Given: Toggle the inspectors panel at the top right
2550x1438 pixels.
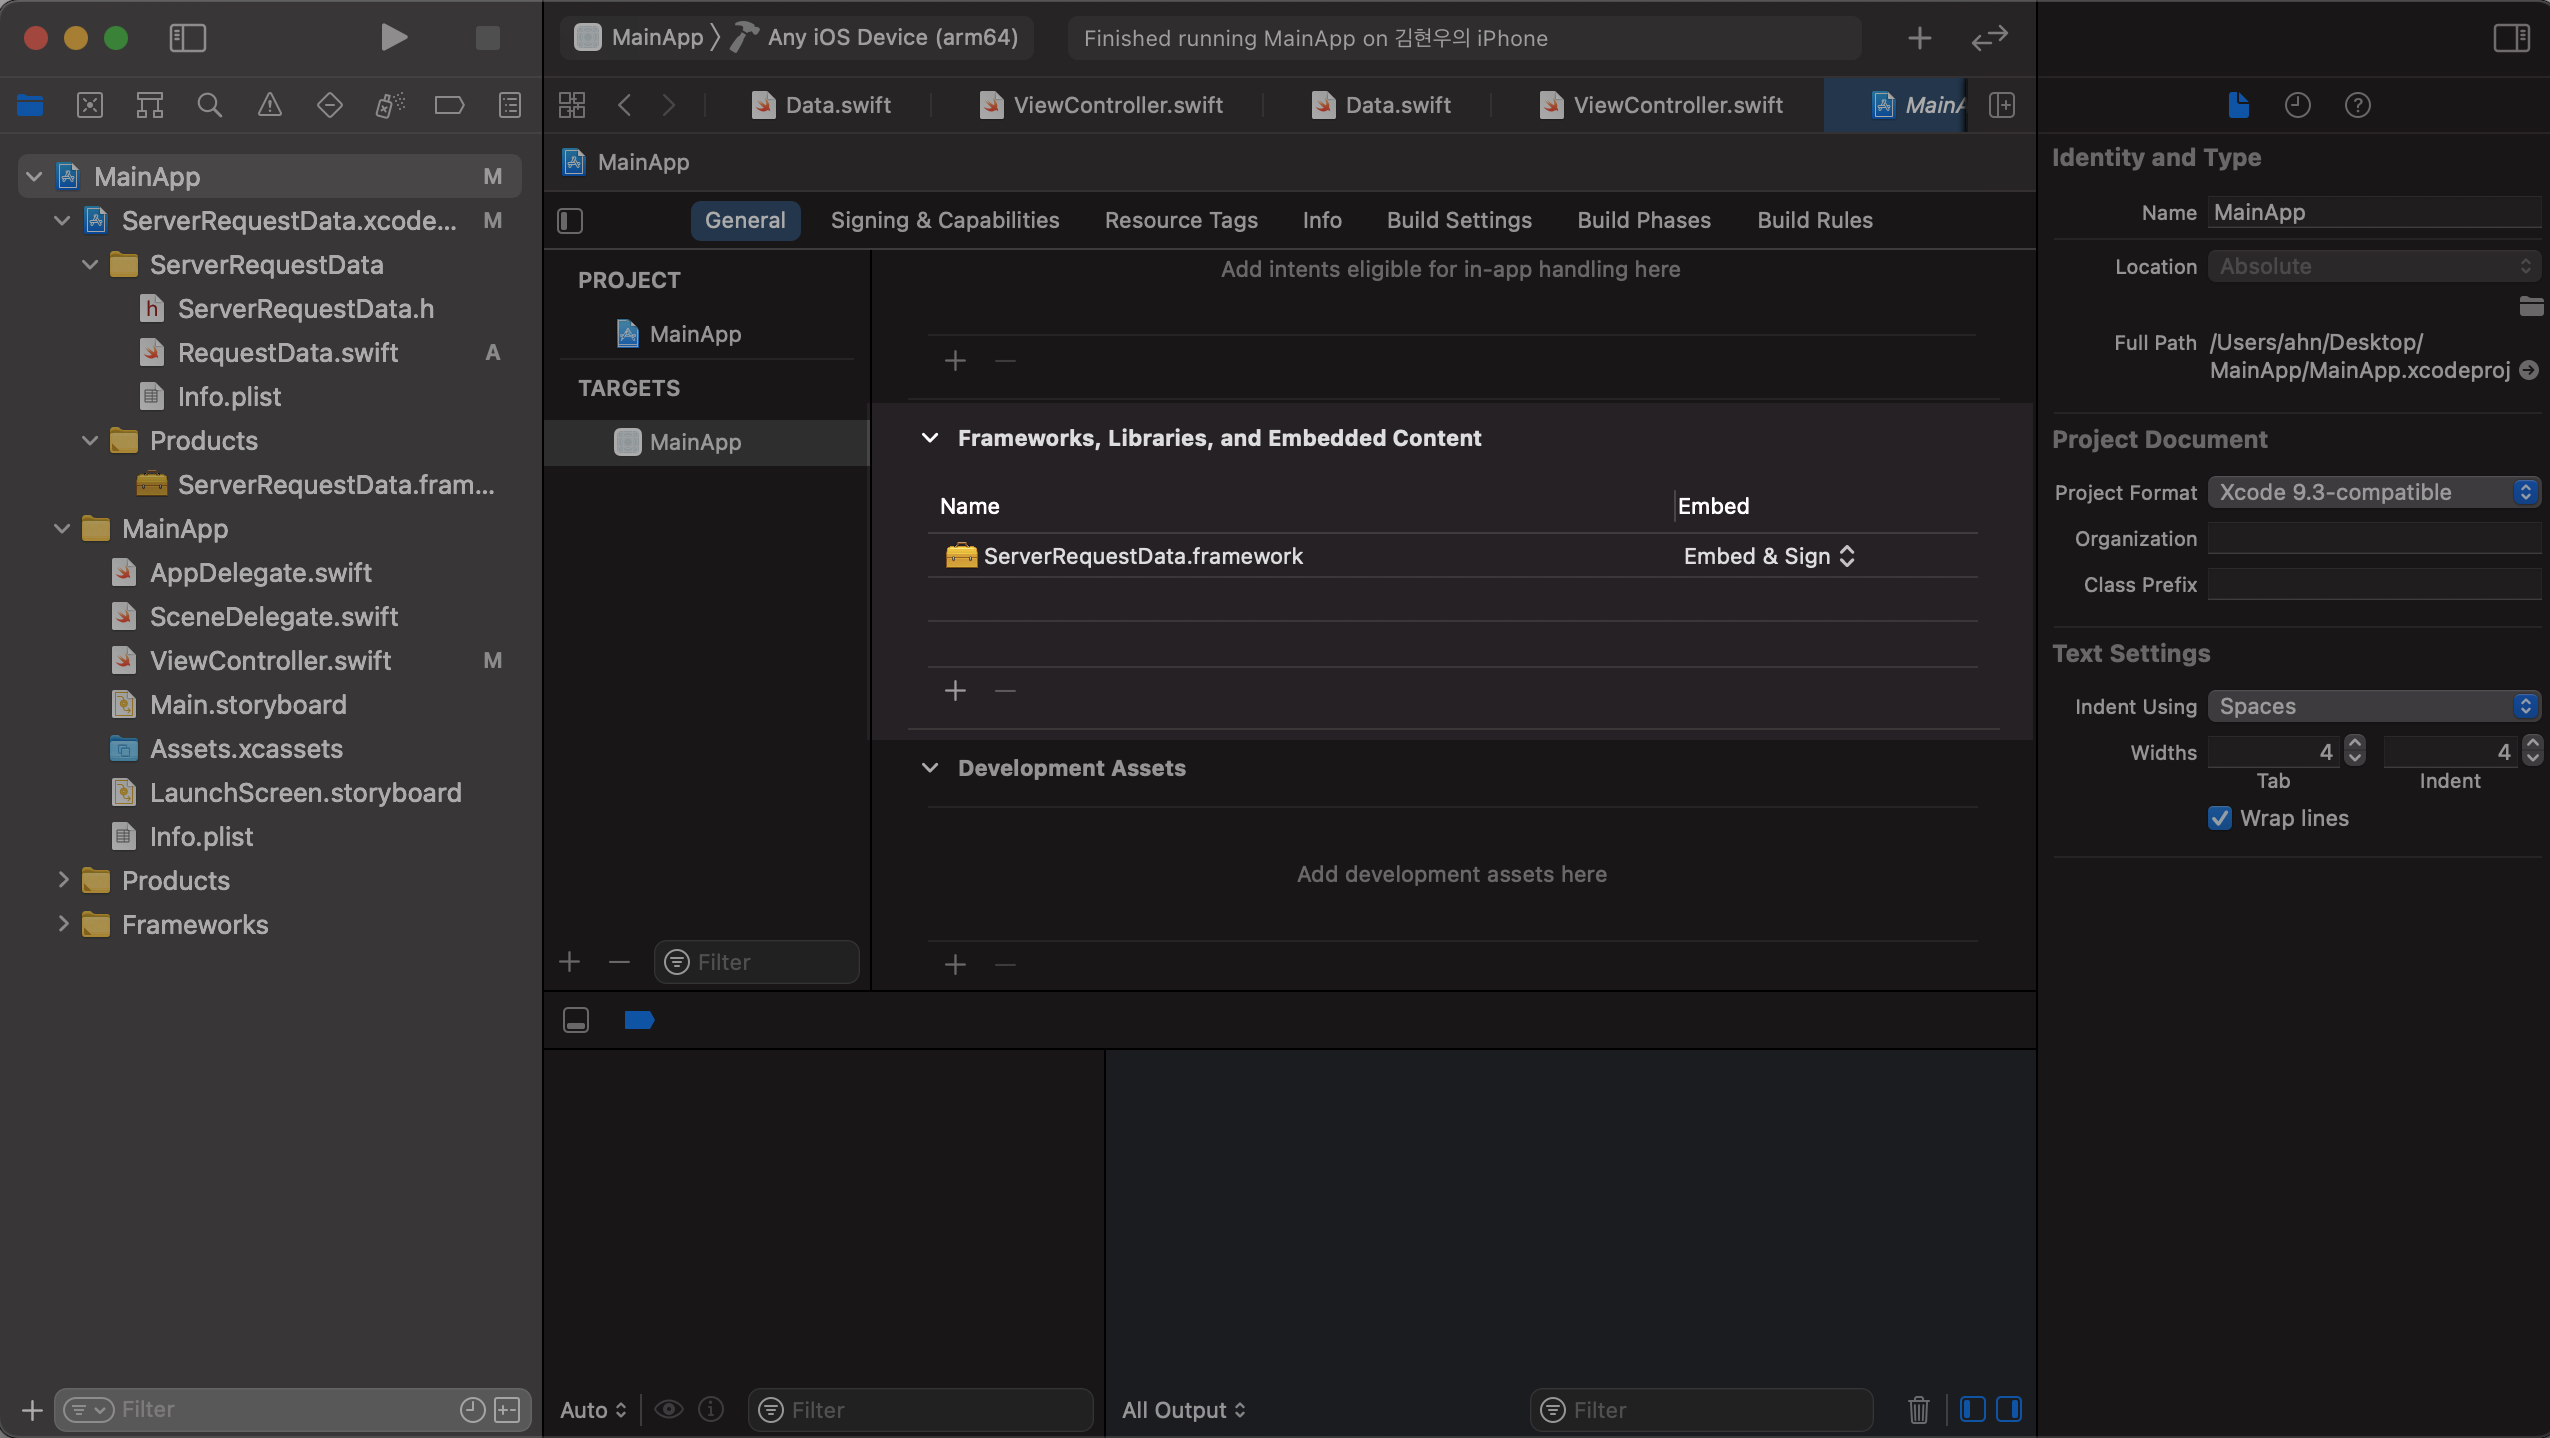Looking at the screenshot, I should click(x=2511, y=38).
